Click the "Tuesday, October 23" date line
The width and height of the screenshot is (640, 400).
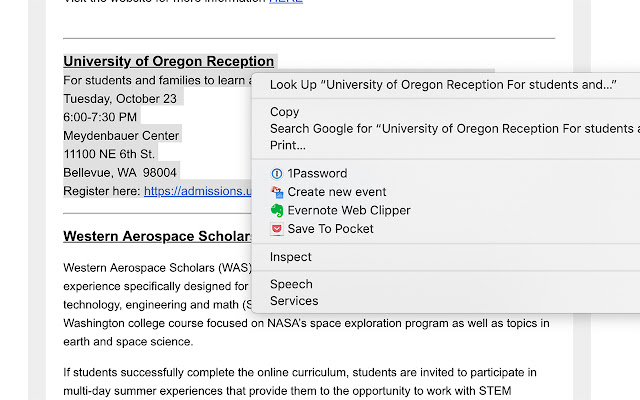(x=120, y=98)
